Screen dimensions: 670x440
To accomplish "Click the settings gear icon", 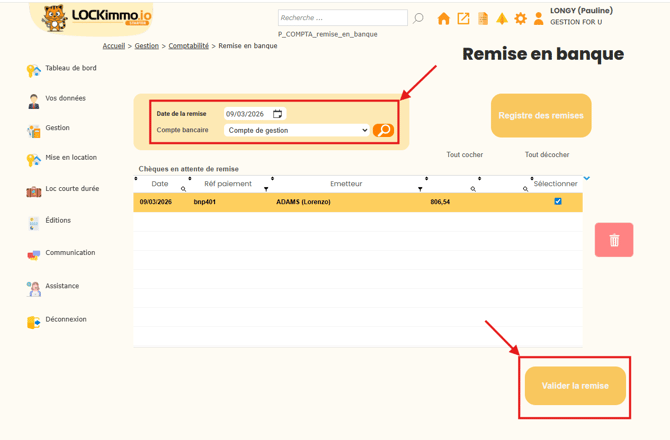I will click(x=520, y=19).
